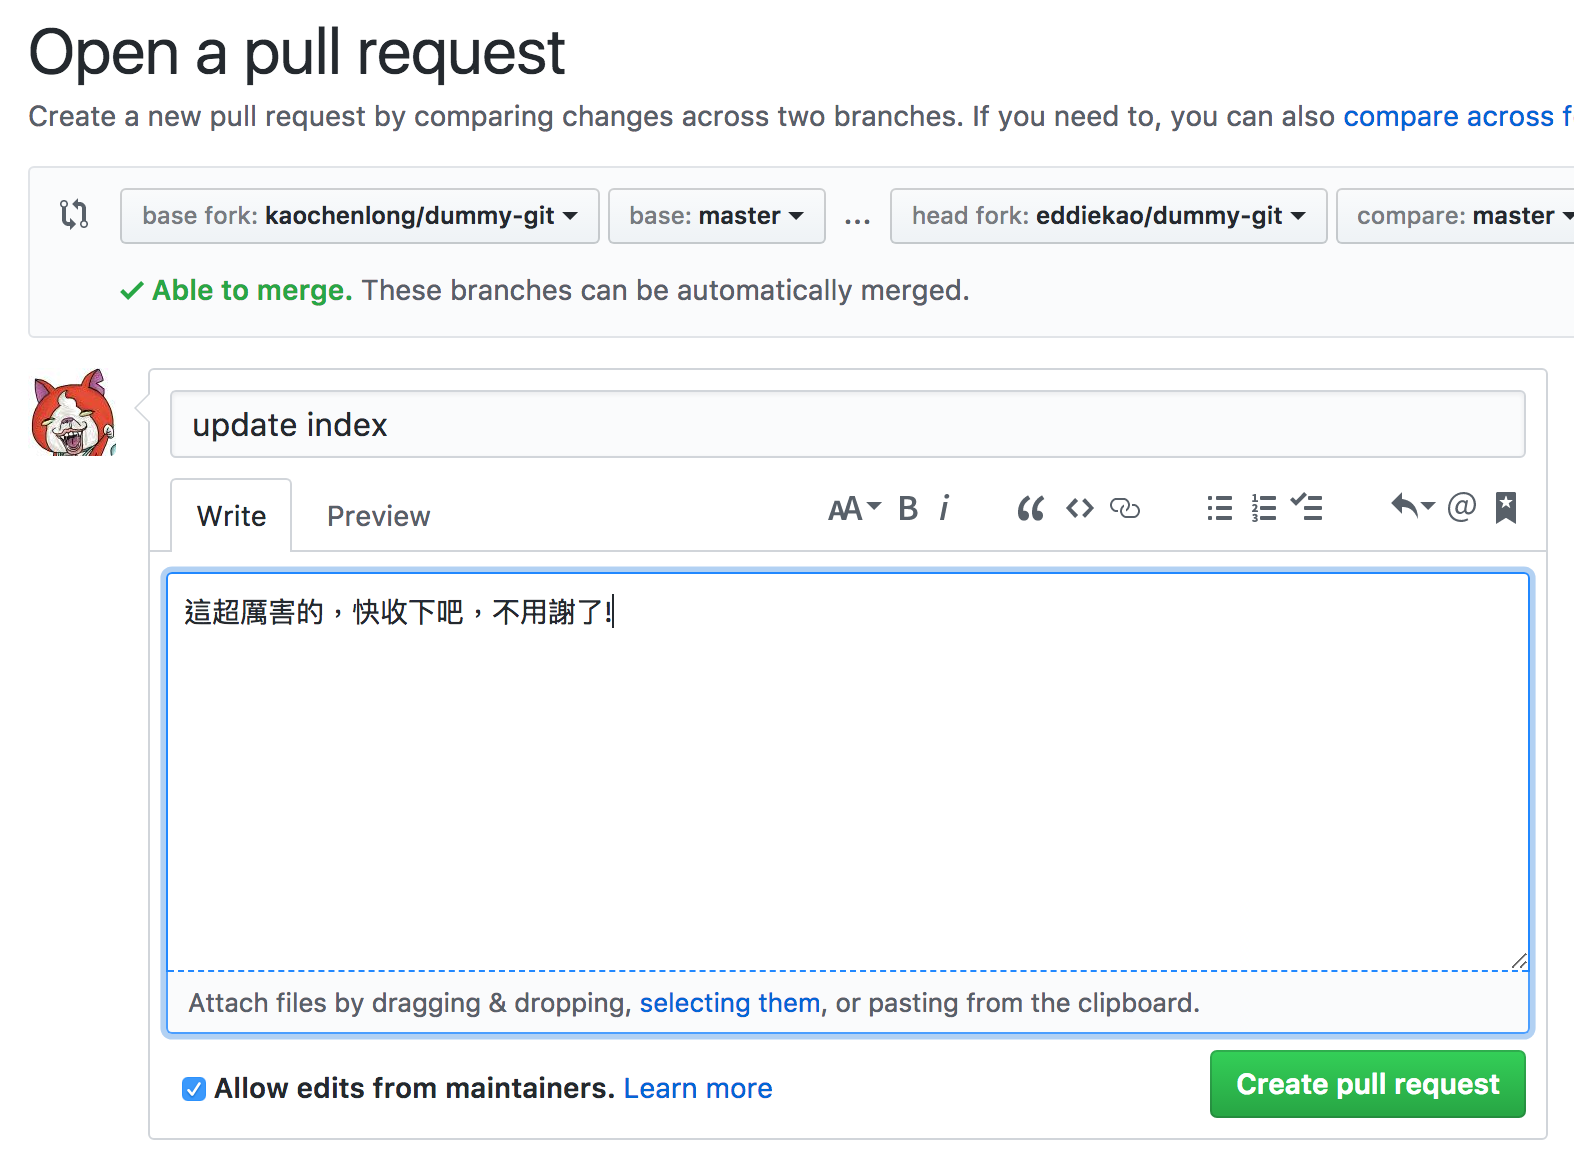Add a task list to comment

point(1306,508)
